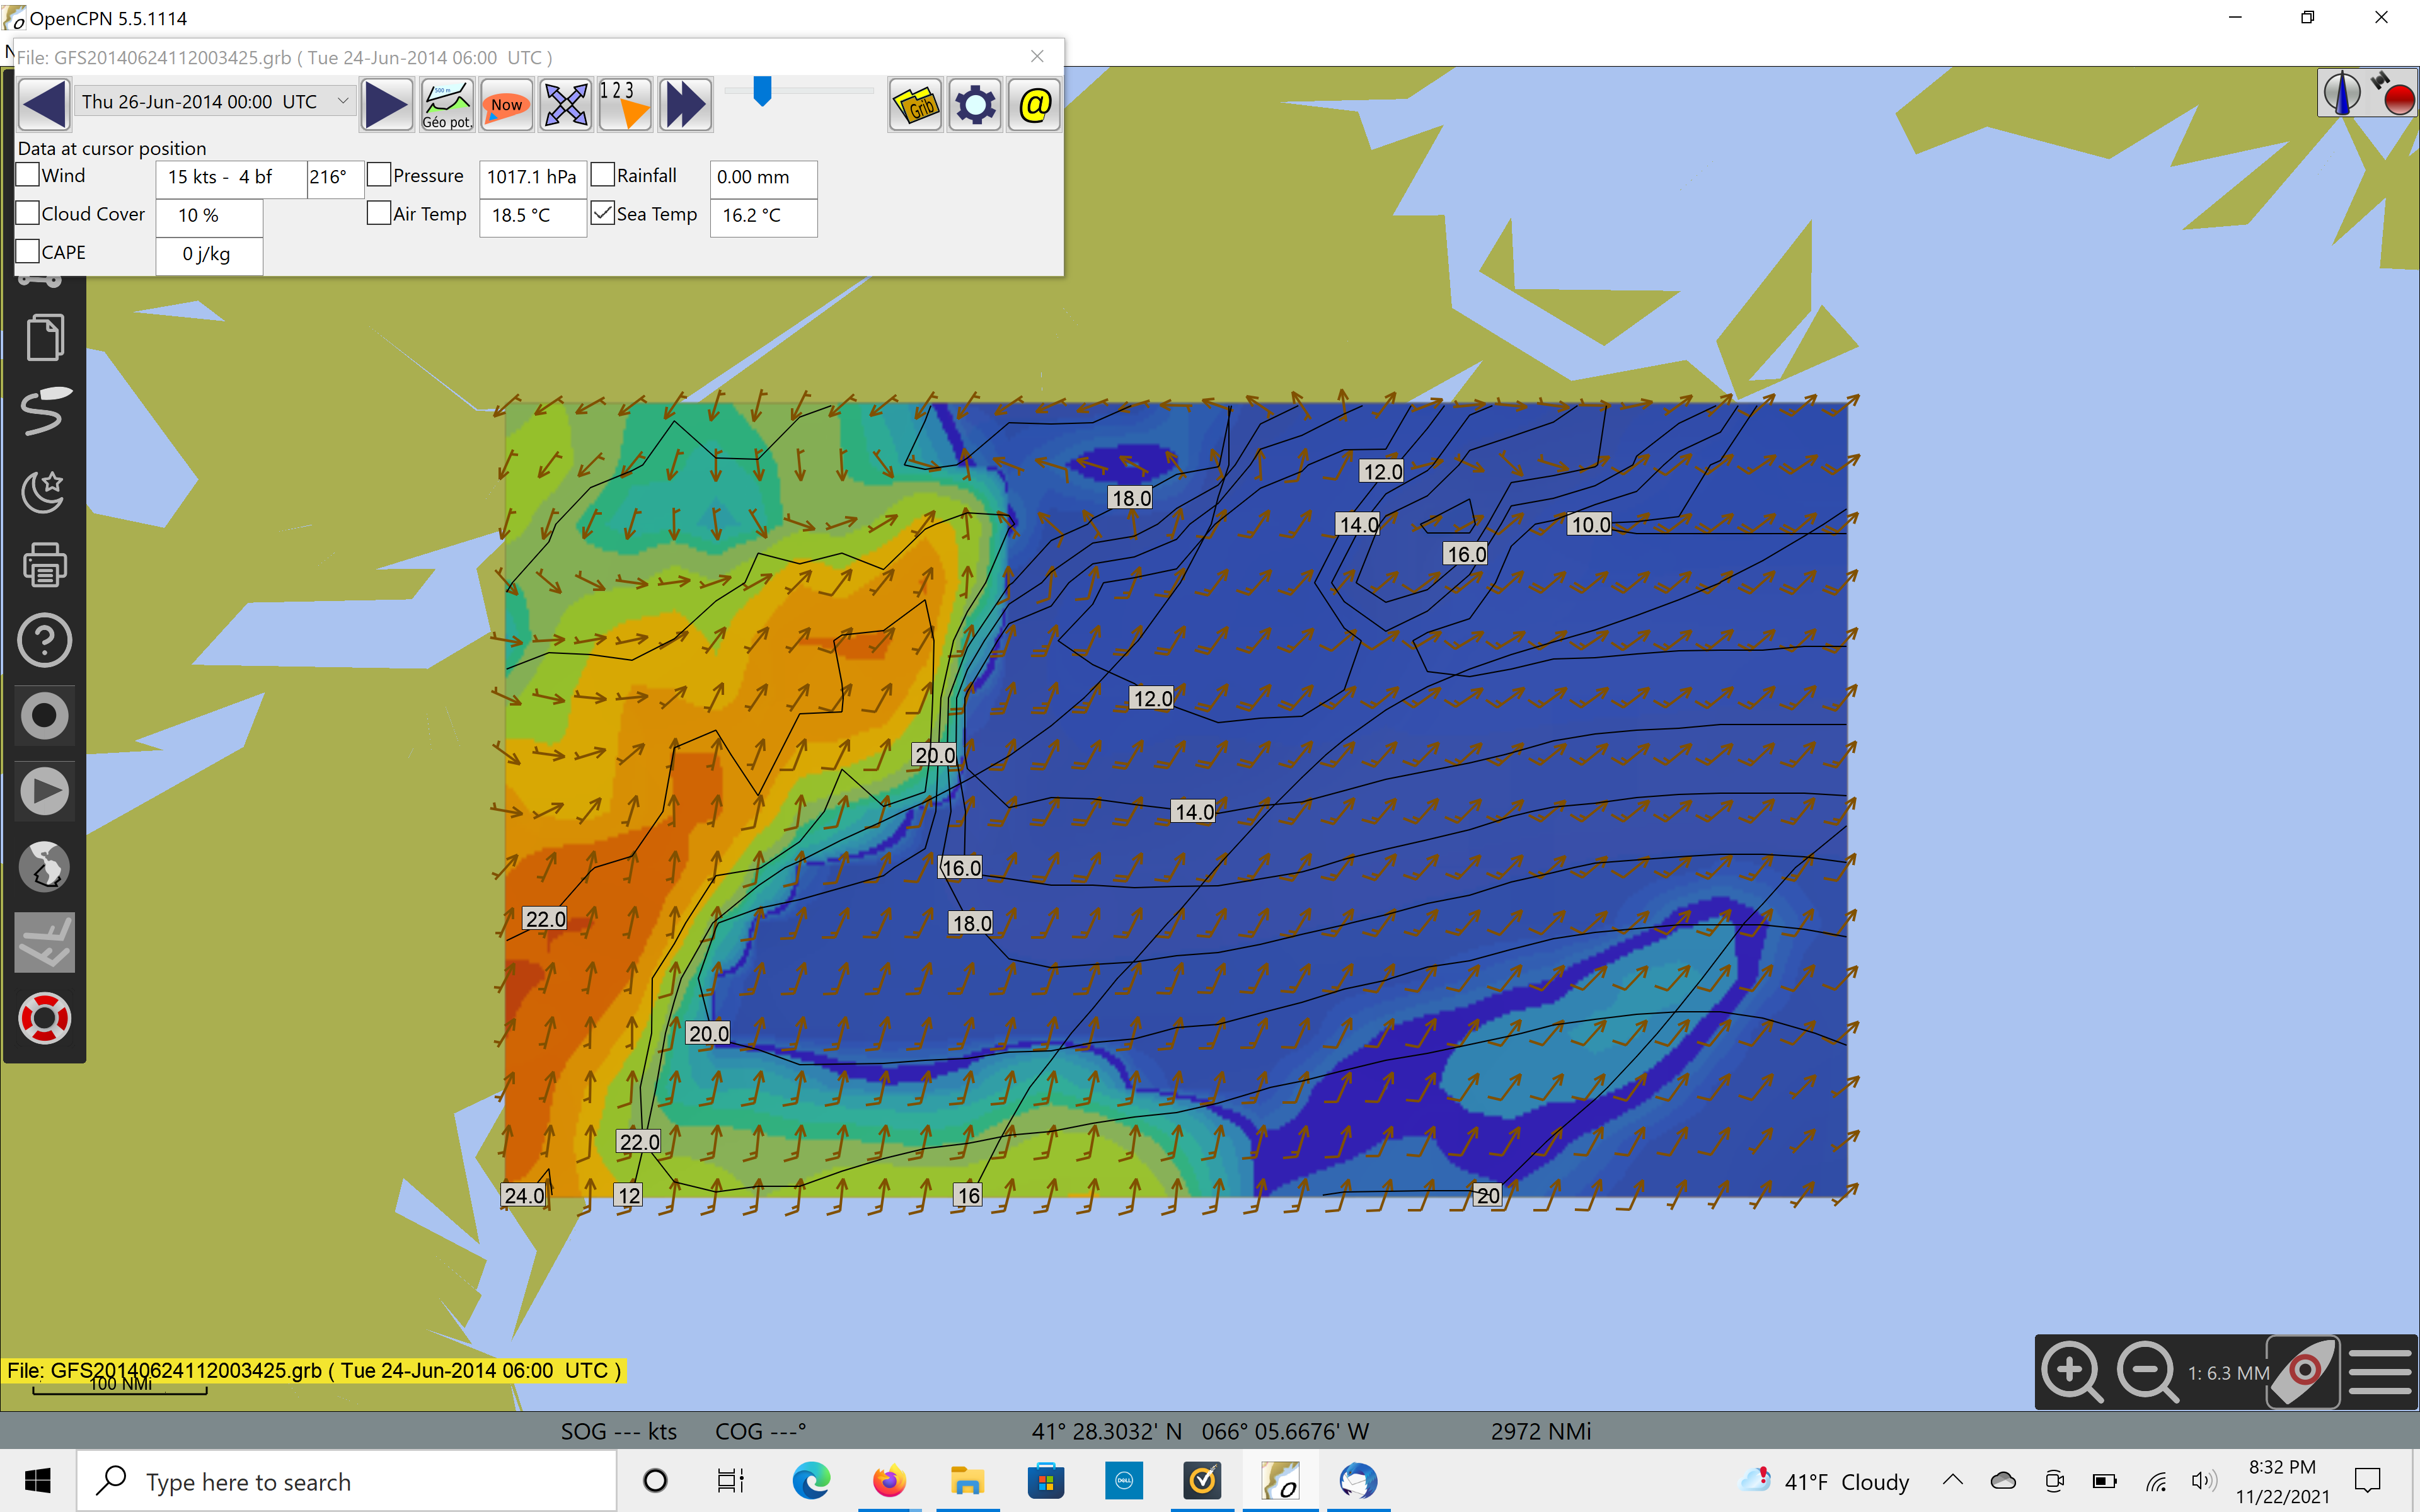Viewport: 2420px width, 1512px height.
Task: Click the GRIB next time step arrow
Action: click(x=386, y=104)
